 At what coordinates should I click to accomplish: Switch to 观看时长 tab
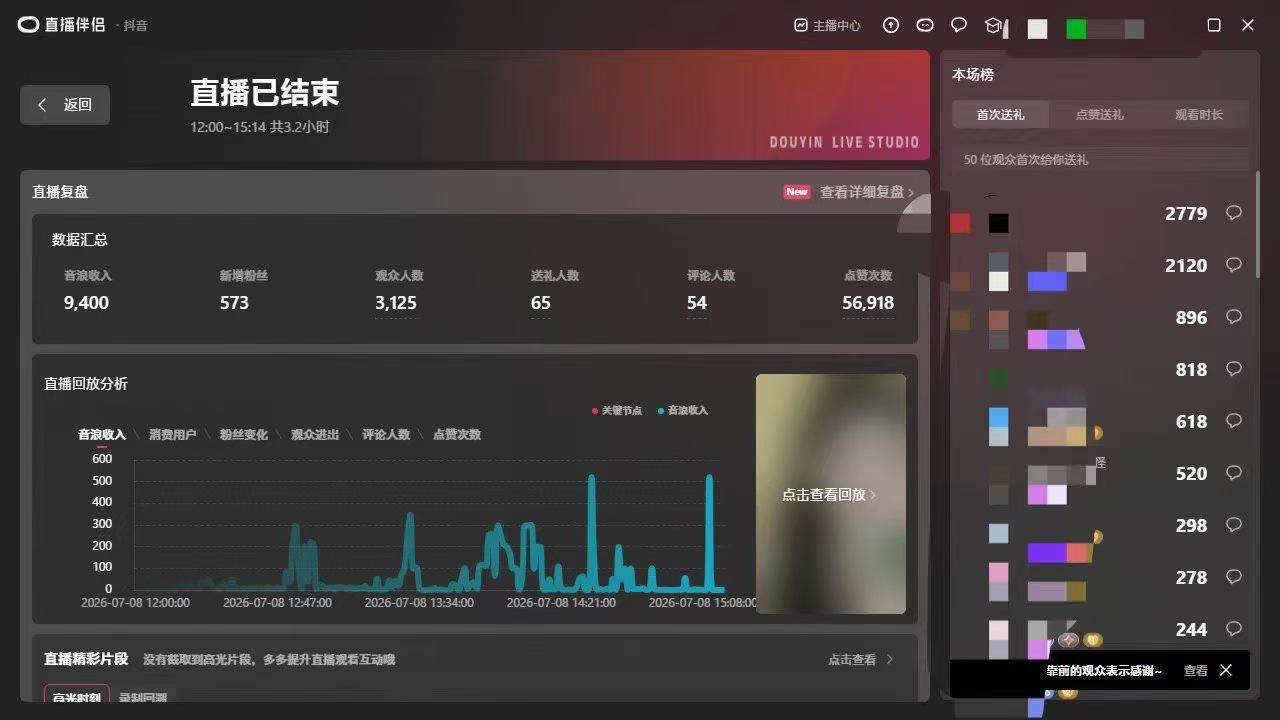1199,114
